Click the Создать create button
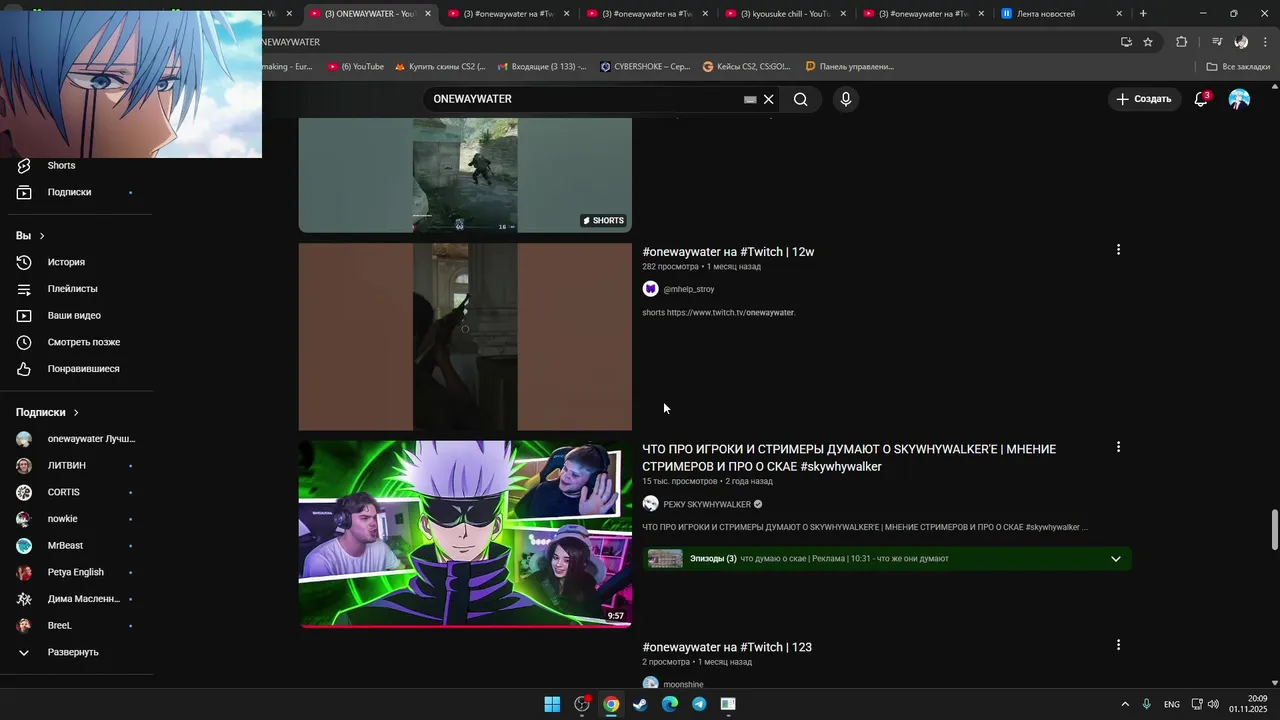1280x720 pixels. click(1143, 99)
